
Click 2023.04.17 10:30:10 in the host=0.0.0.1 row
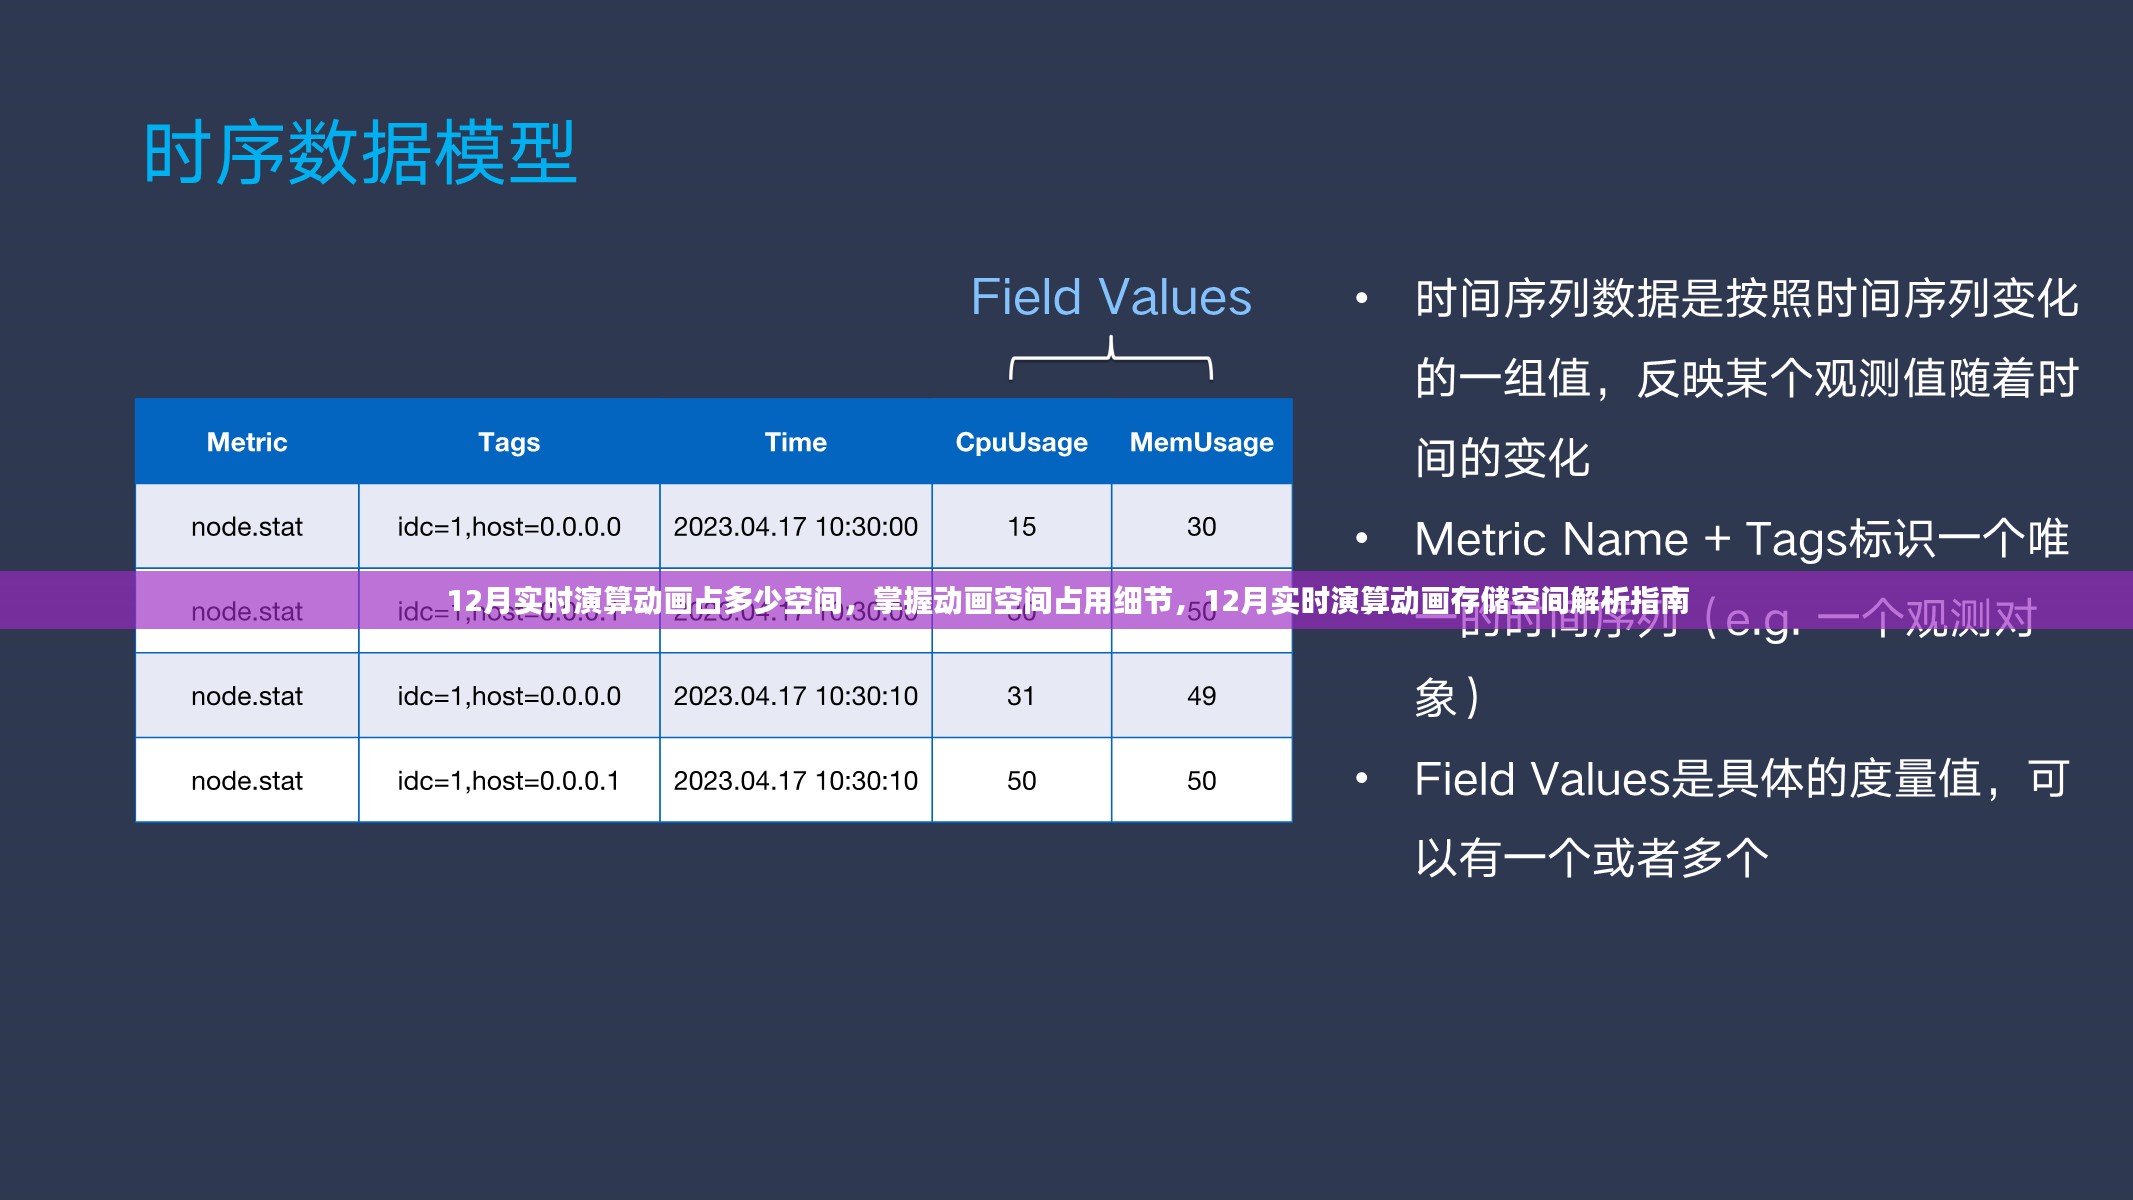coord(796,781)
